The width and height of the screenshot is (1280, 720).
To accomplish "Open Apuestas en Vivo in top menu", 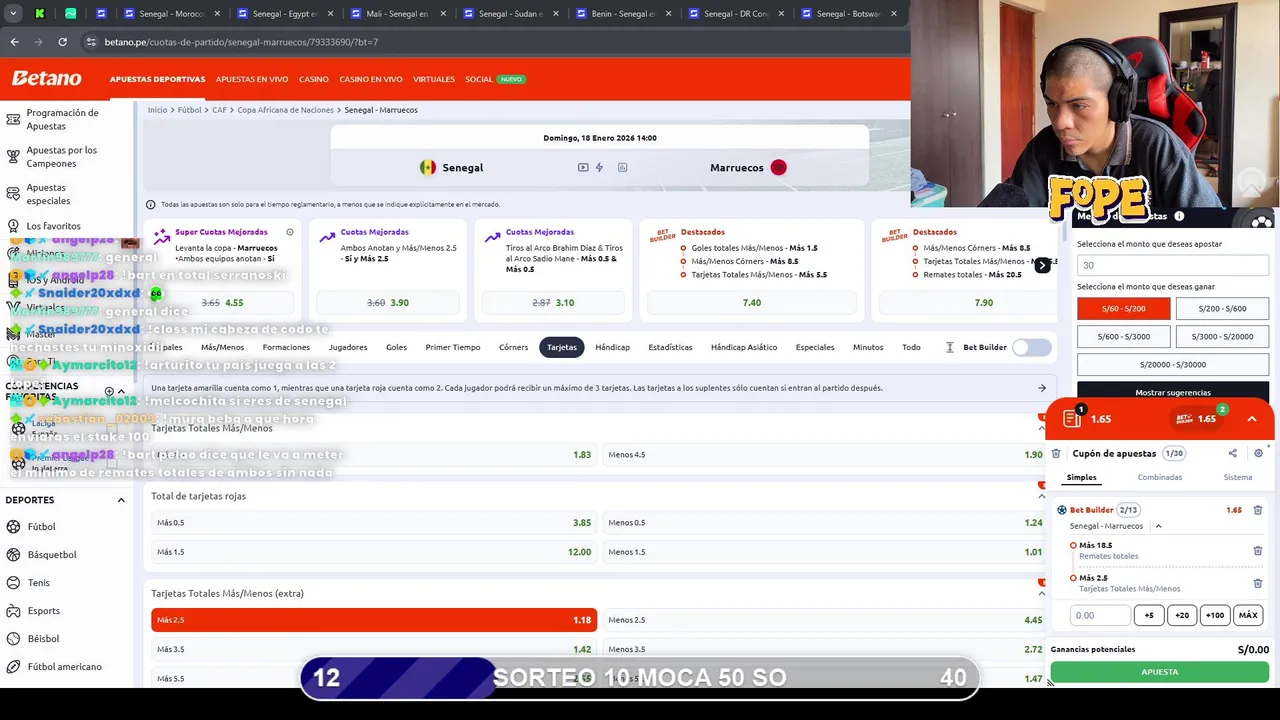I will (252, 79).
